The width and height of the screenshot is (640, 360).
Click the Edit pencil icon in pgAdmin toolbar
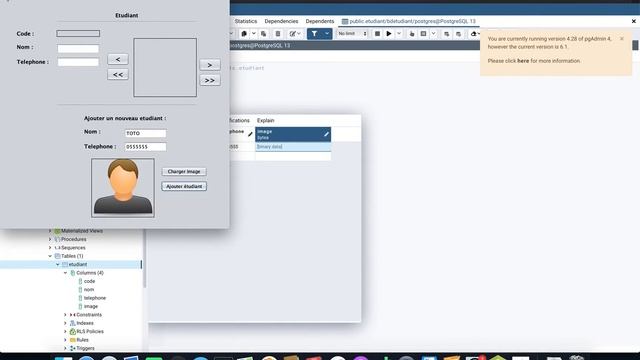coord(292,34)
